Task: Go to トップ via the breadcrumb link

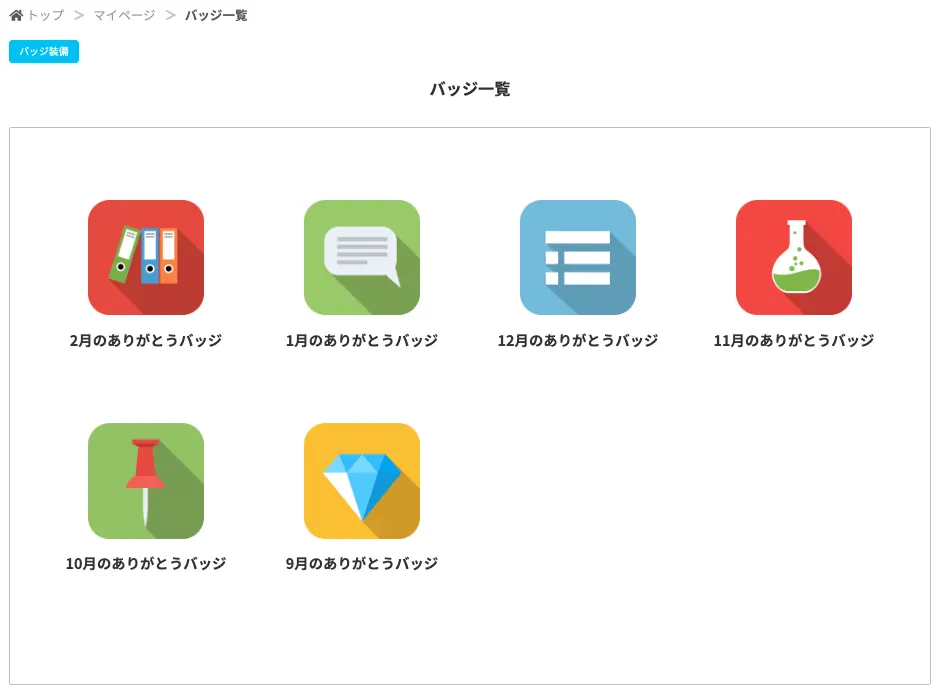Action: pyautogui.click(x=45, y=15)
